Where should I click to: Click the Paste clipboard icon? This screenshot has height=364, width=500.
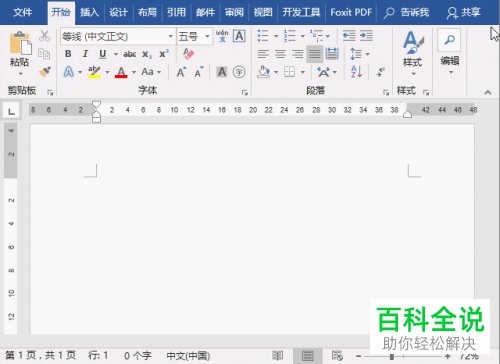click(20, 42)
